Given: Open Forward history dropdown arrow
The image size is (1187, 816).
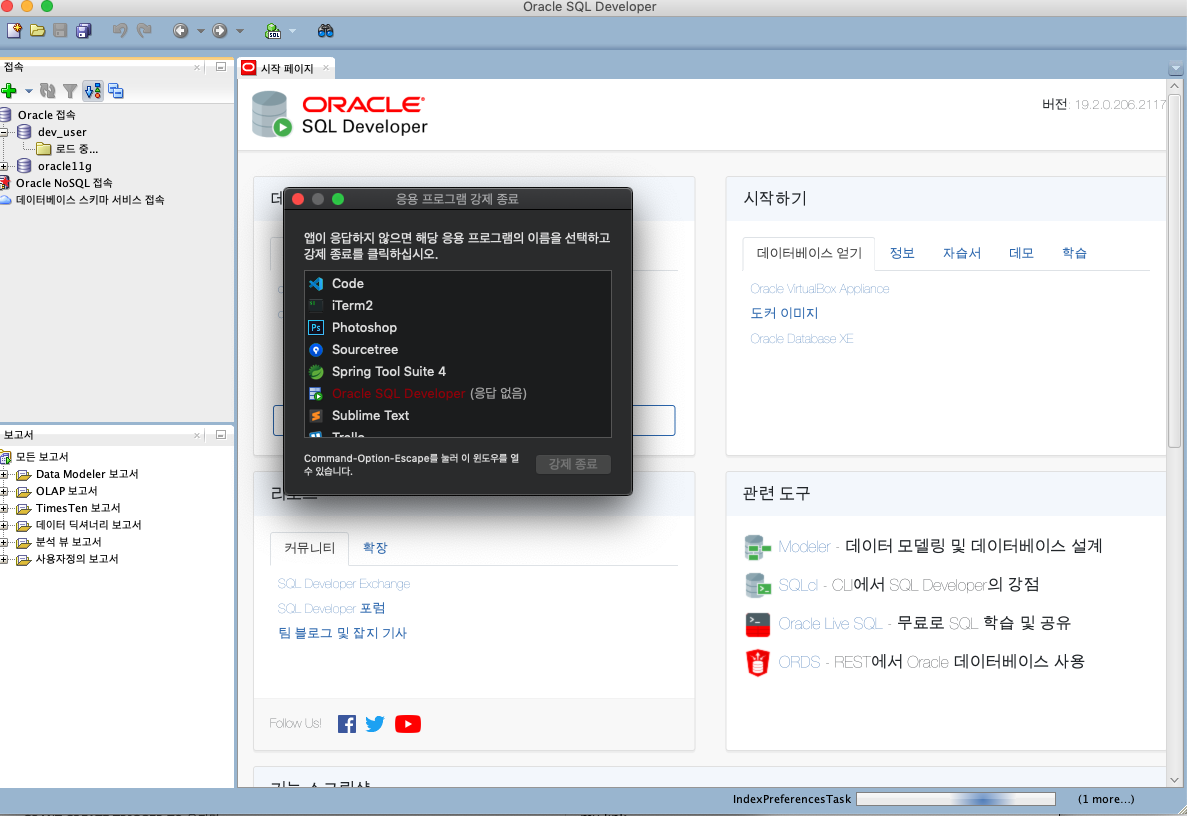Looking at the screenshot, I should [240, 31].
